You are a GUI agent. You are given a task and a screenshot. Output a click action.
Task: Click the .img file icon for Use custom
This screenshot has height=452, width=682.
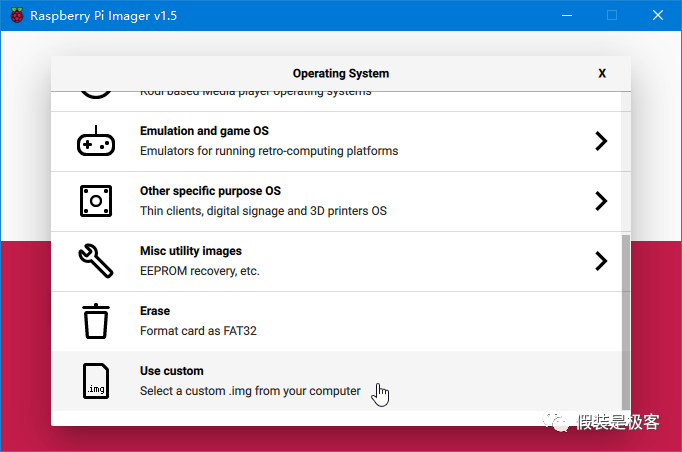click(x=96, y=381)
